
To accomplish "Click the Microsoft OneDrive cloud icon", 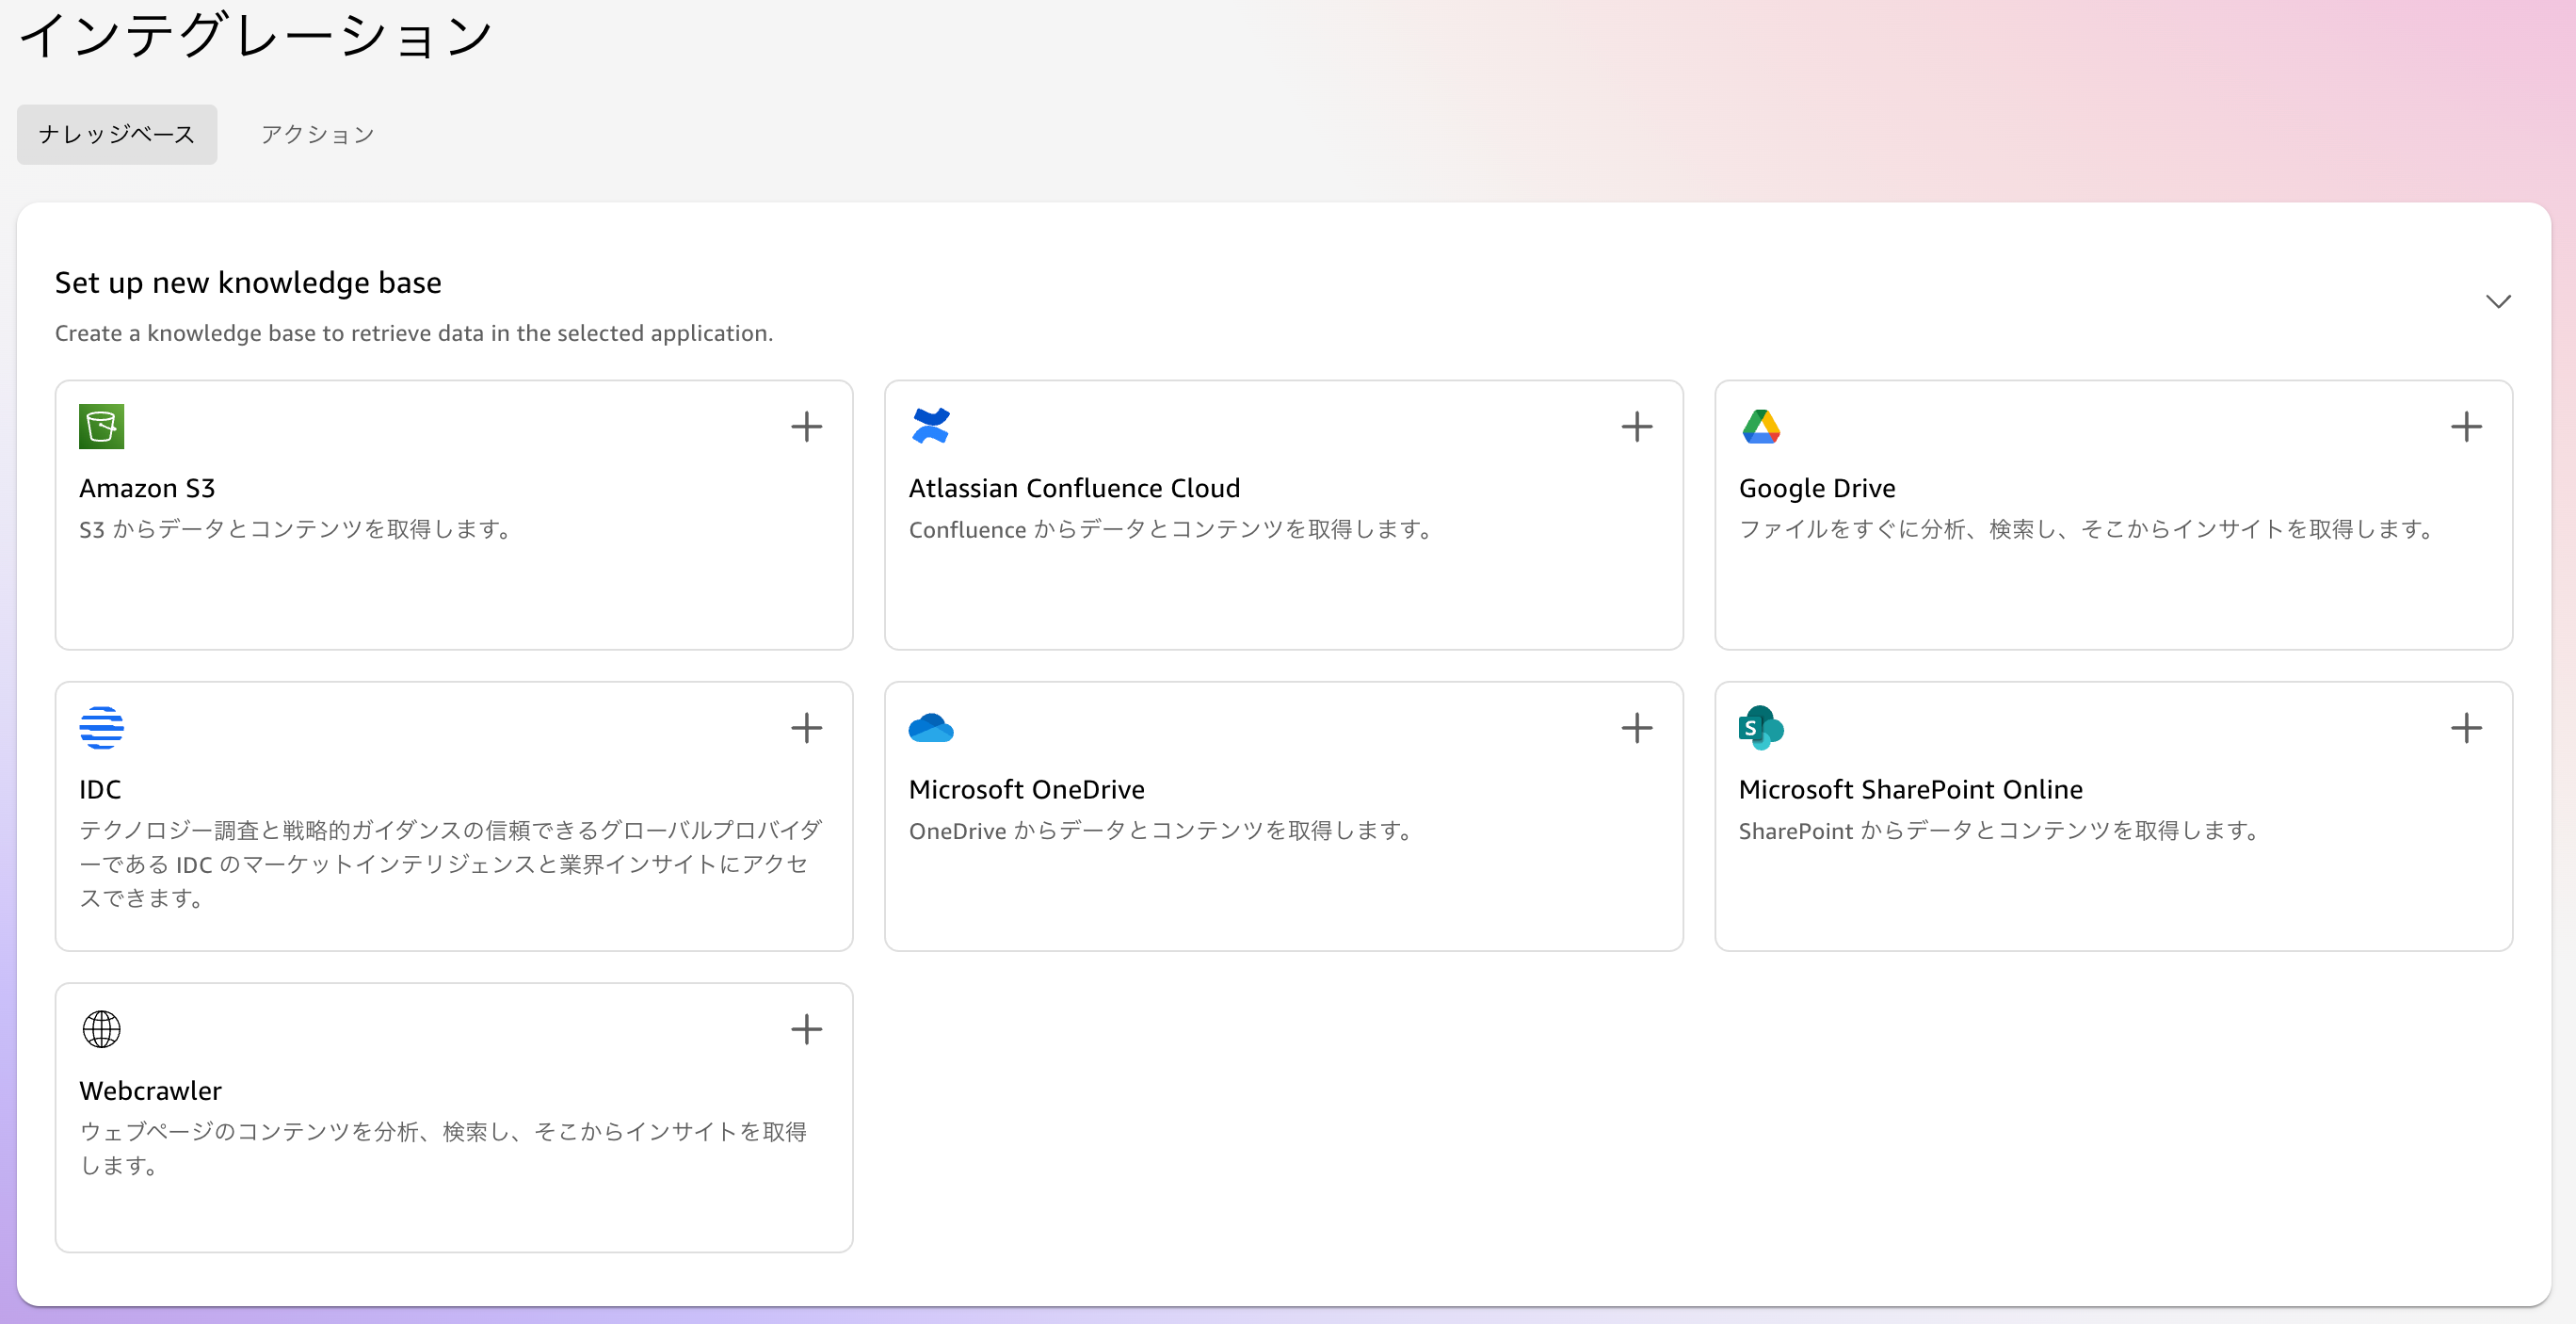I will pyautogui.click(x=930, y=728).
